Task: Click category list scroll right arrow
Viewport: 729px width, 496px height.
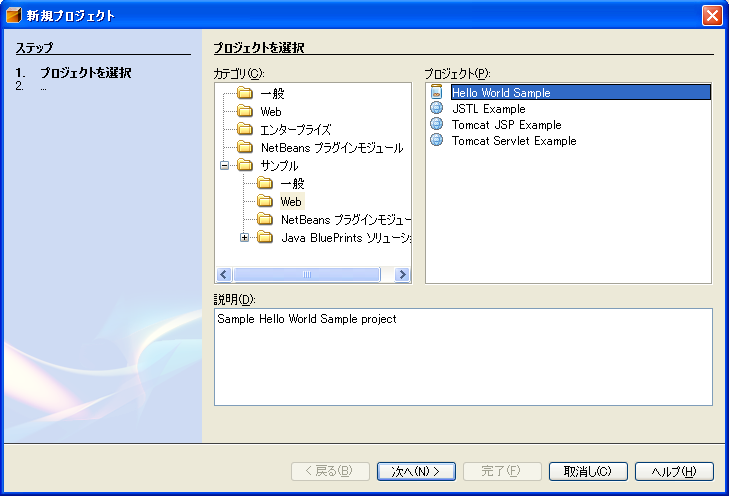Action: tap(402, 274)
